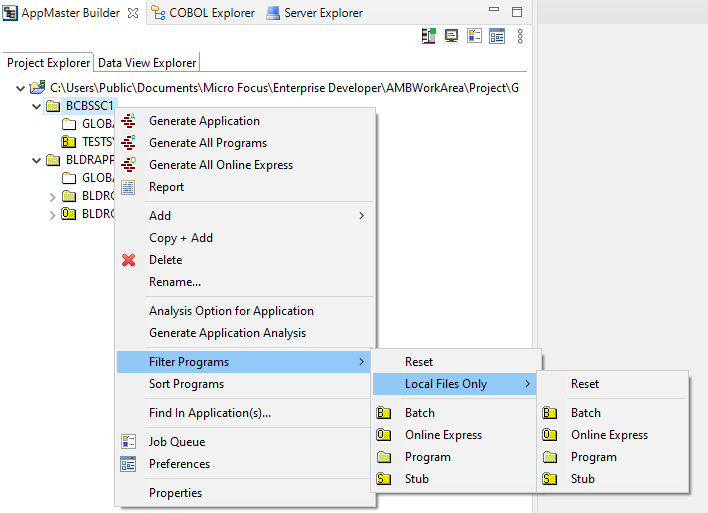Open Properties from context menu
Image resolution: width=708 pixels, height=513 pixels.
pyautogui.click(x=246, y=493)
